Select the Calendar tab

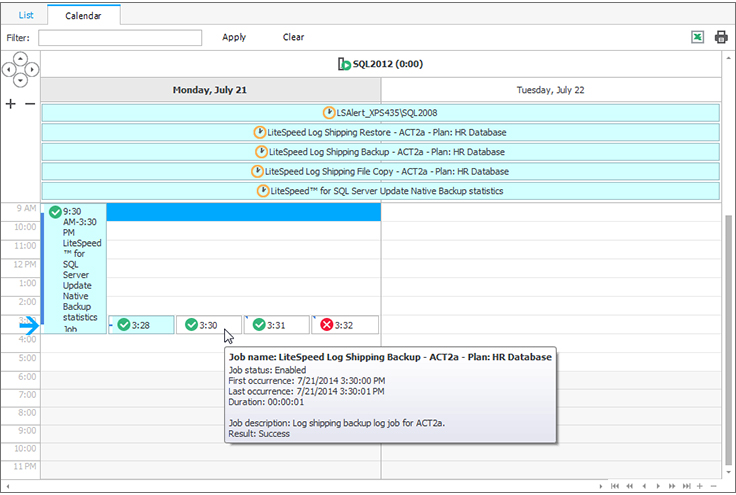tap(84, 15)
